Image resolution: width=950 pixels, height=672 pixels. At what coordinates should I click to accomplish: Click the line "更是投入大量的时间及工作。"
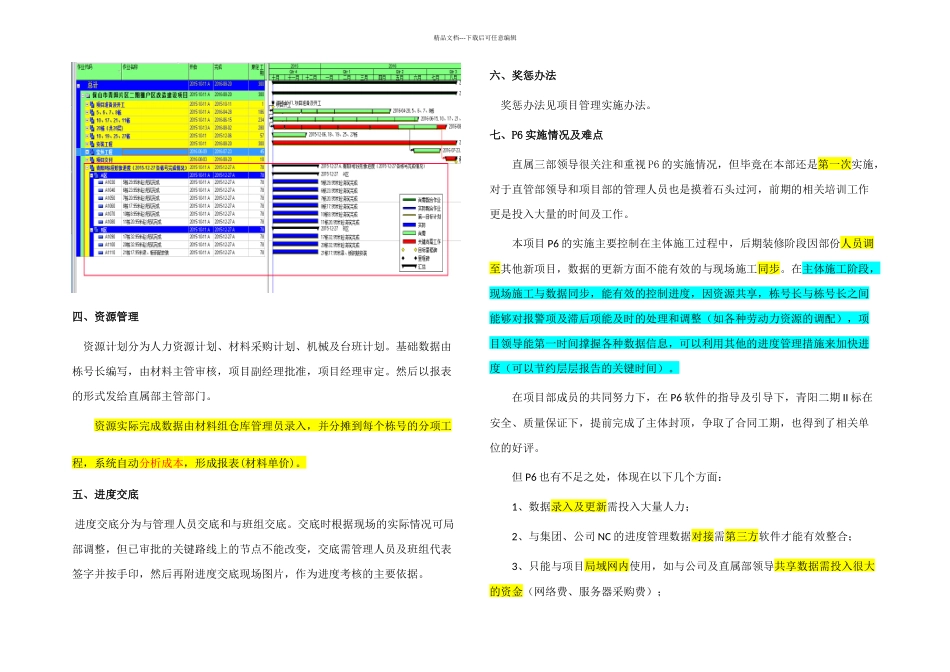pos(560,214)
